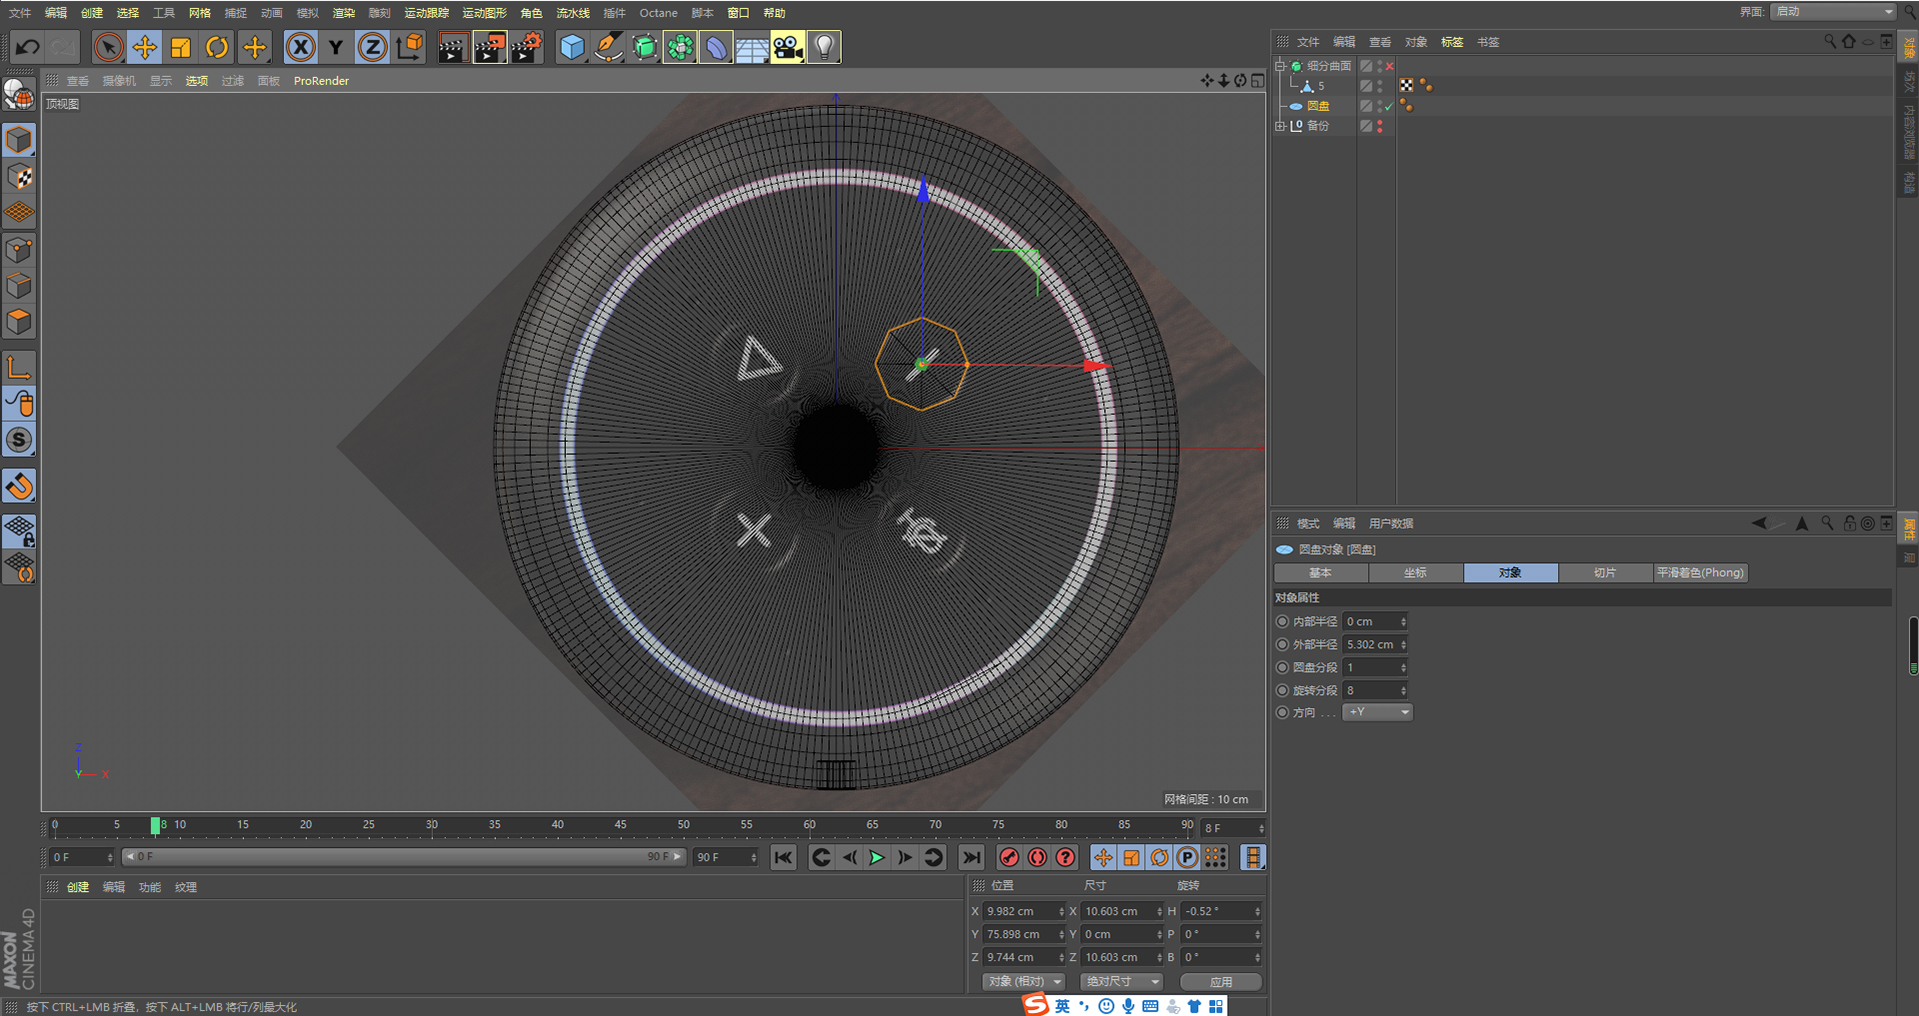Open the 绝对尺寸 size mode dropdown
Screen dimensions: 1919x1016
(1123, 981)
